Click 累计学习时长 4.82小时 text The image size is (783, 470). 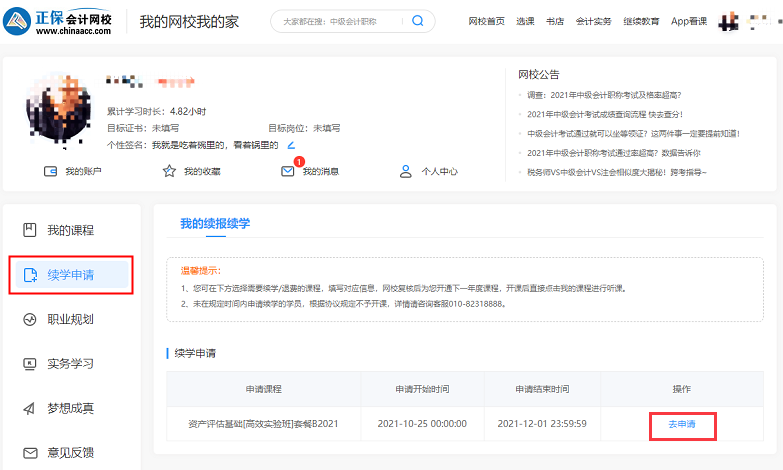pyautogui.click(x=156, y=111)
